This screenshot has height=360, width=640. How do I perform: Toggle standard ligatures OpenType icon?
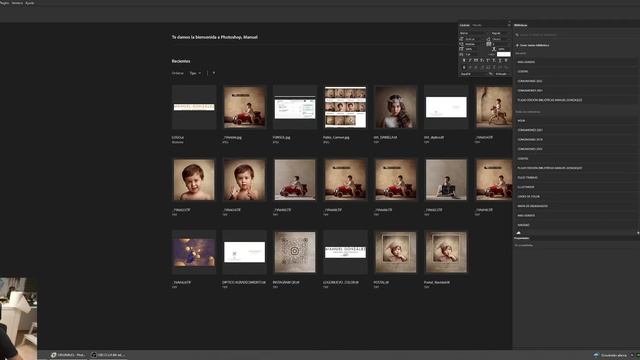[x=464, y=67]
